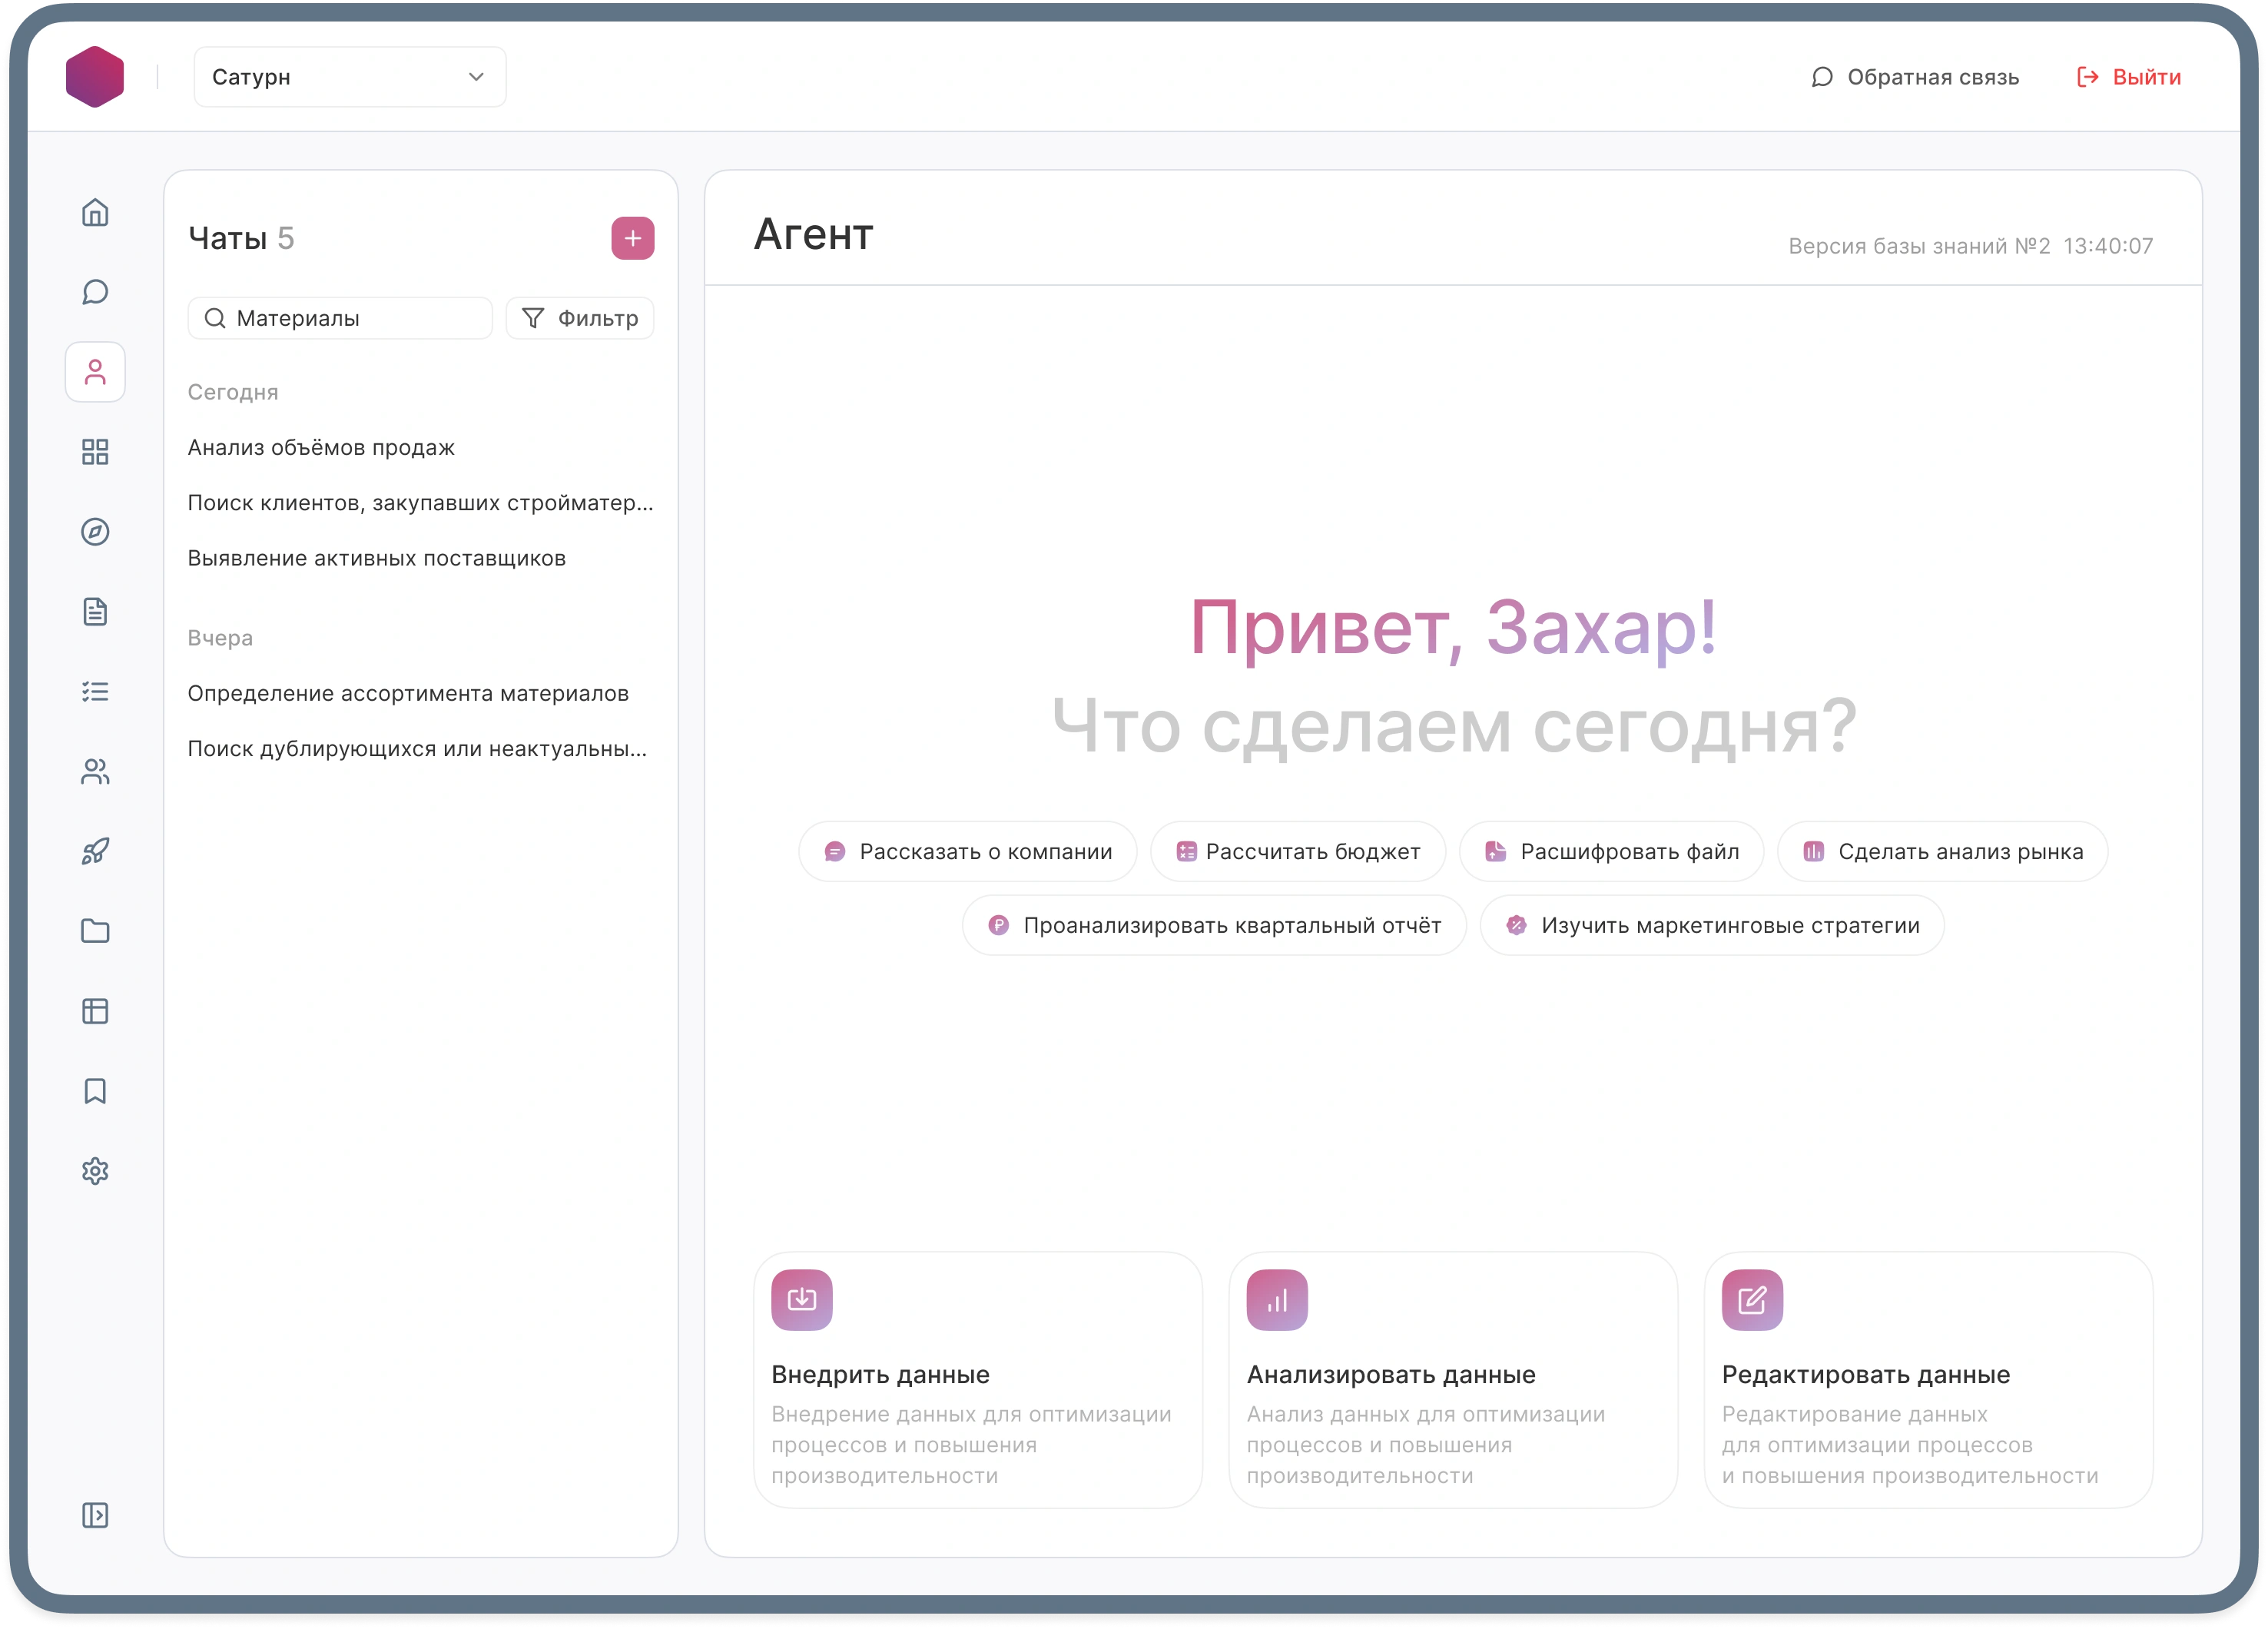Open the document file sidebar icon
Viewport: 2268px width, 1629px height.
[x=95, y=612]
